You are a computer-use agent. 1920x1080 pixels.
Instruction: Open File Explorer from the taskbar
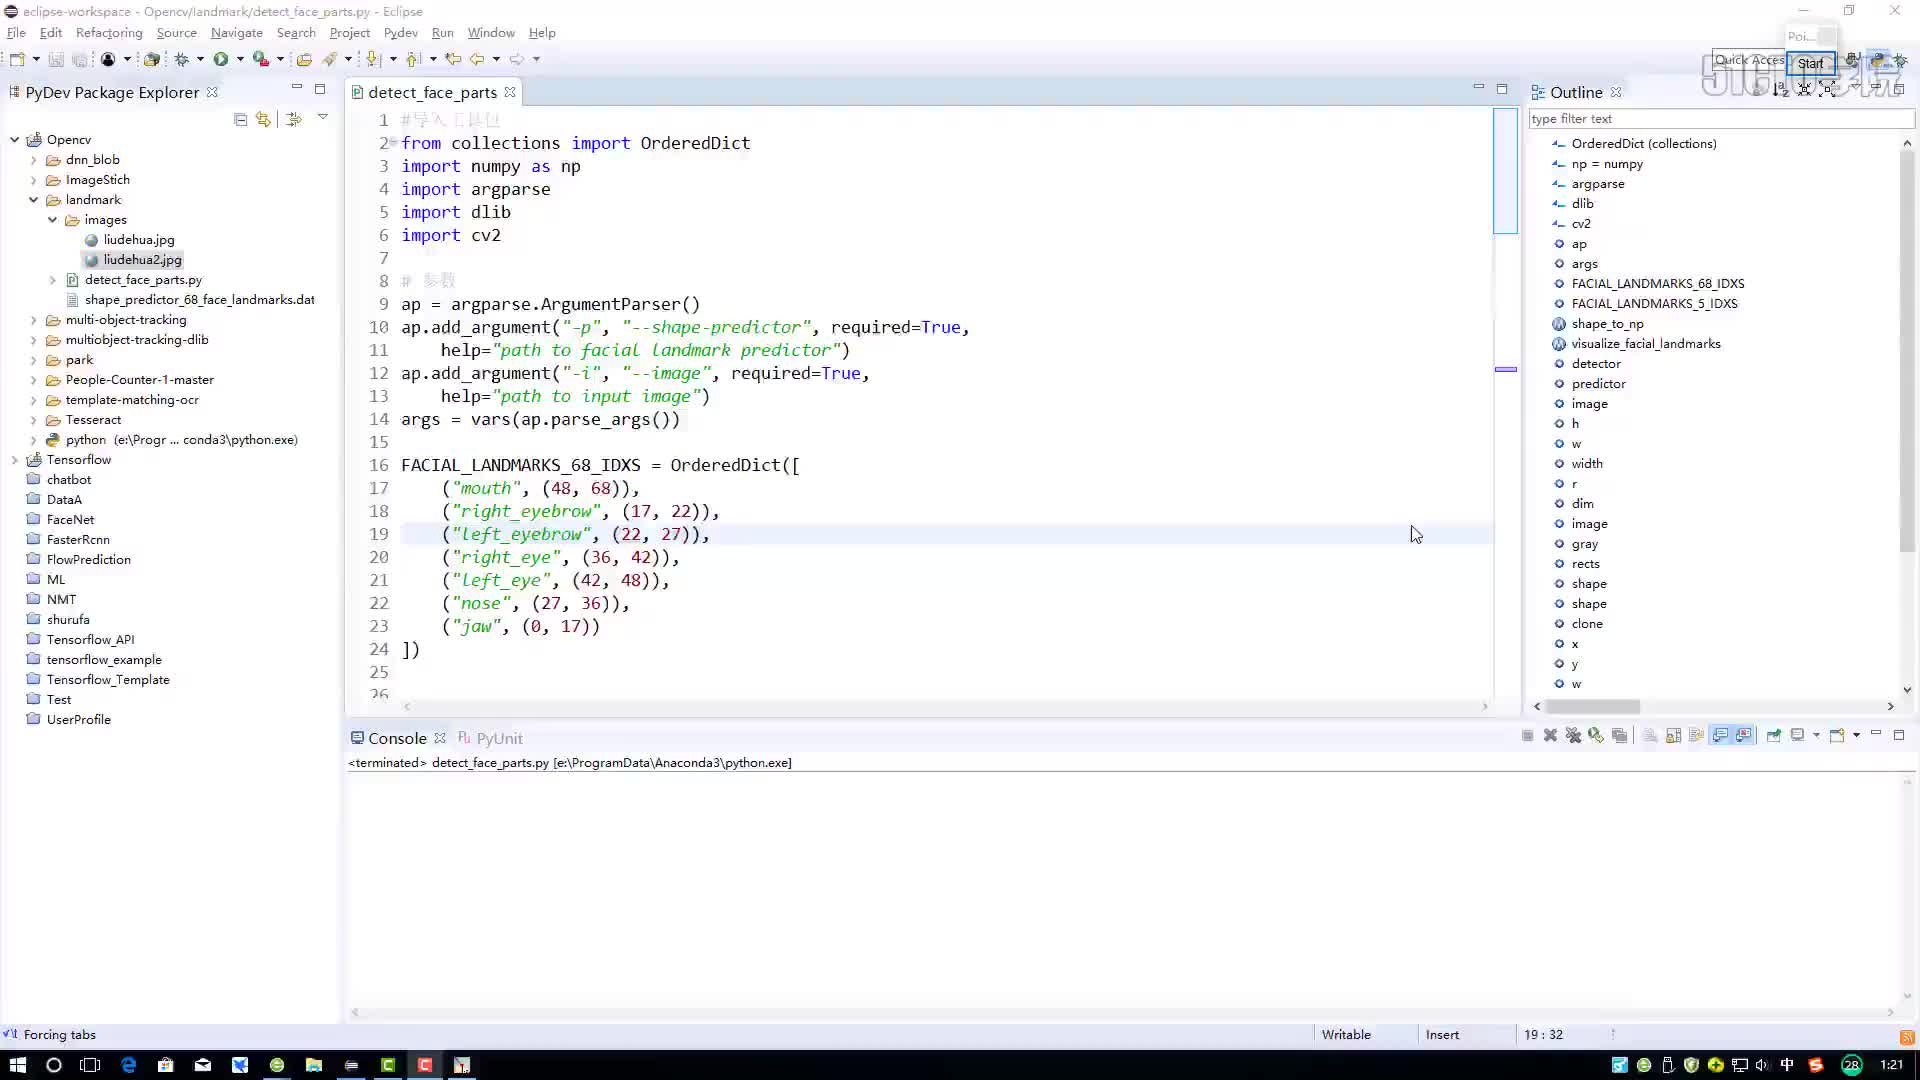point(314,1065)
